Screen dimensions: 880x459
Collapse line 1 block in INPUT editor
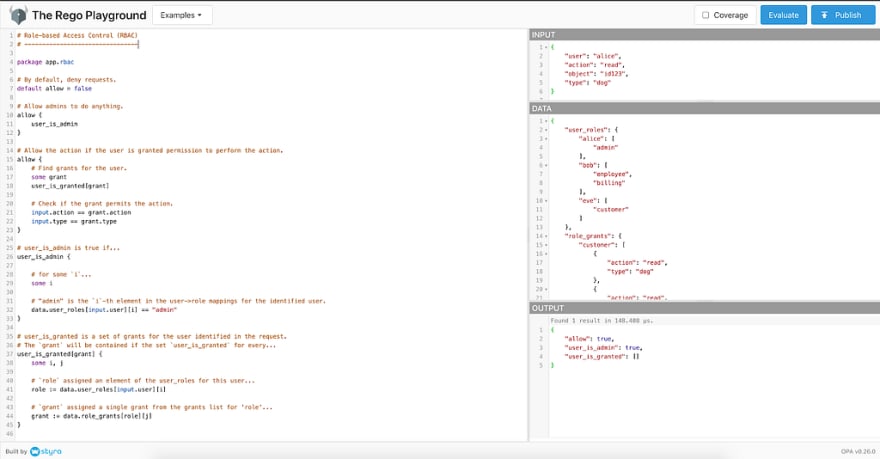[547, 47]
